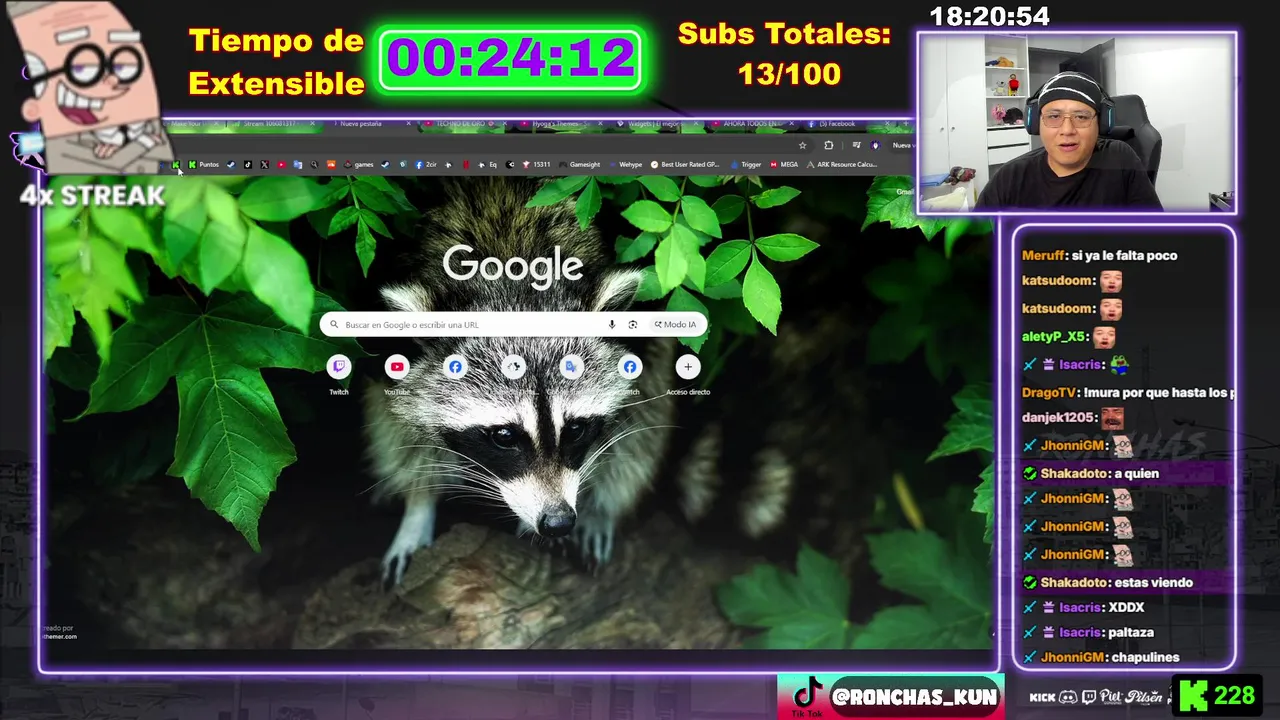Click chat message 'si ya le falta poco'
The height and width of the screenshot is (720, 1280).
click(1124, 255)
